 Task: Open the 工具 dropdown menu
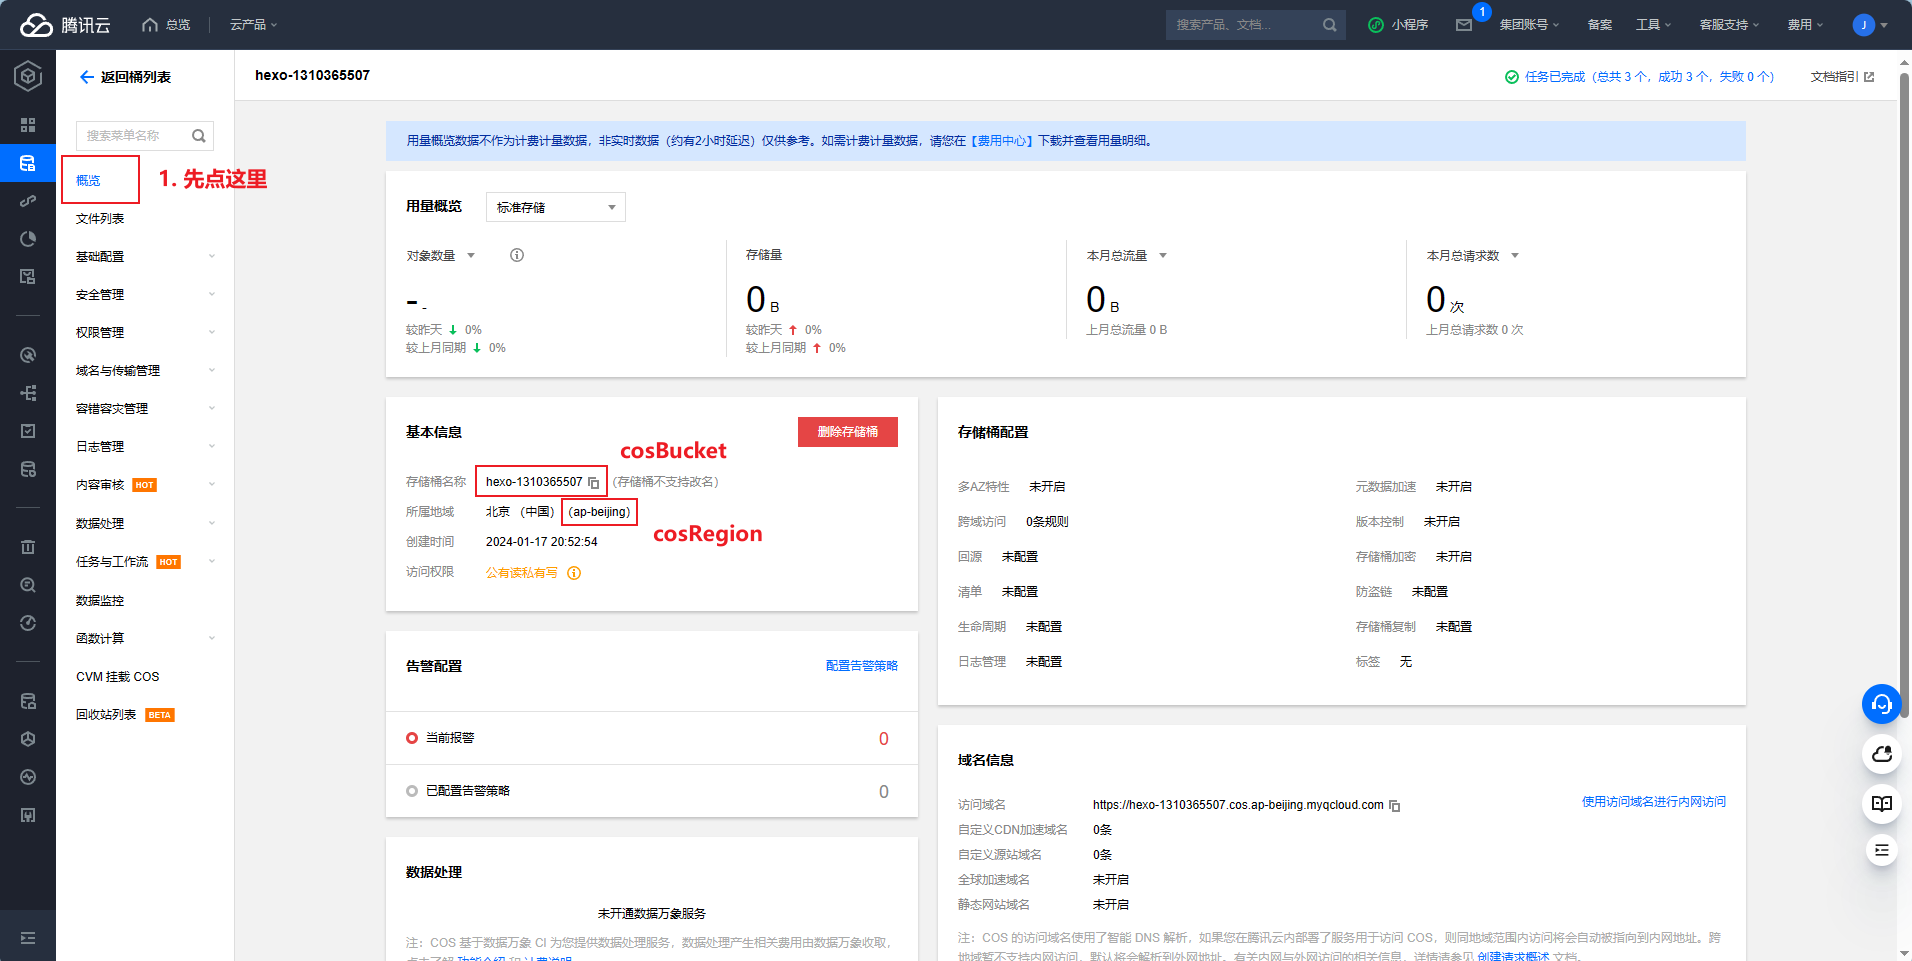pos(1653,25)
